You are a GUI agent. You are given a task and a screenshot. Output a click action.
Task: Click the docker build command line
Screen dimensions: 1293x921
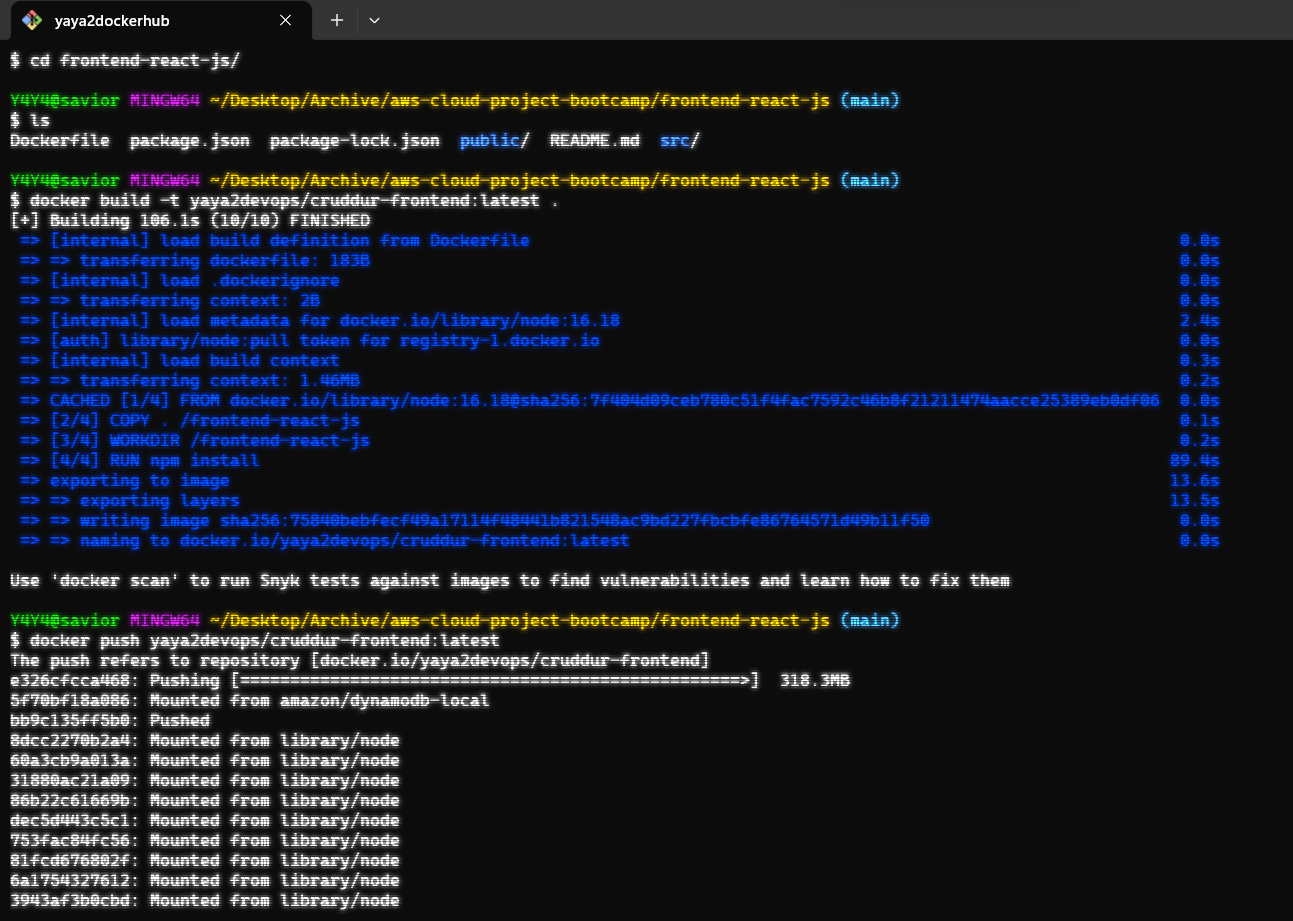click(x=285, y=200)
